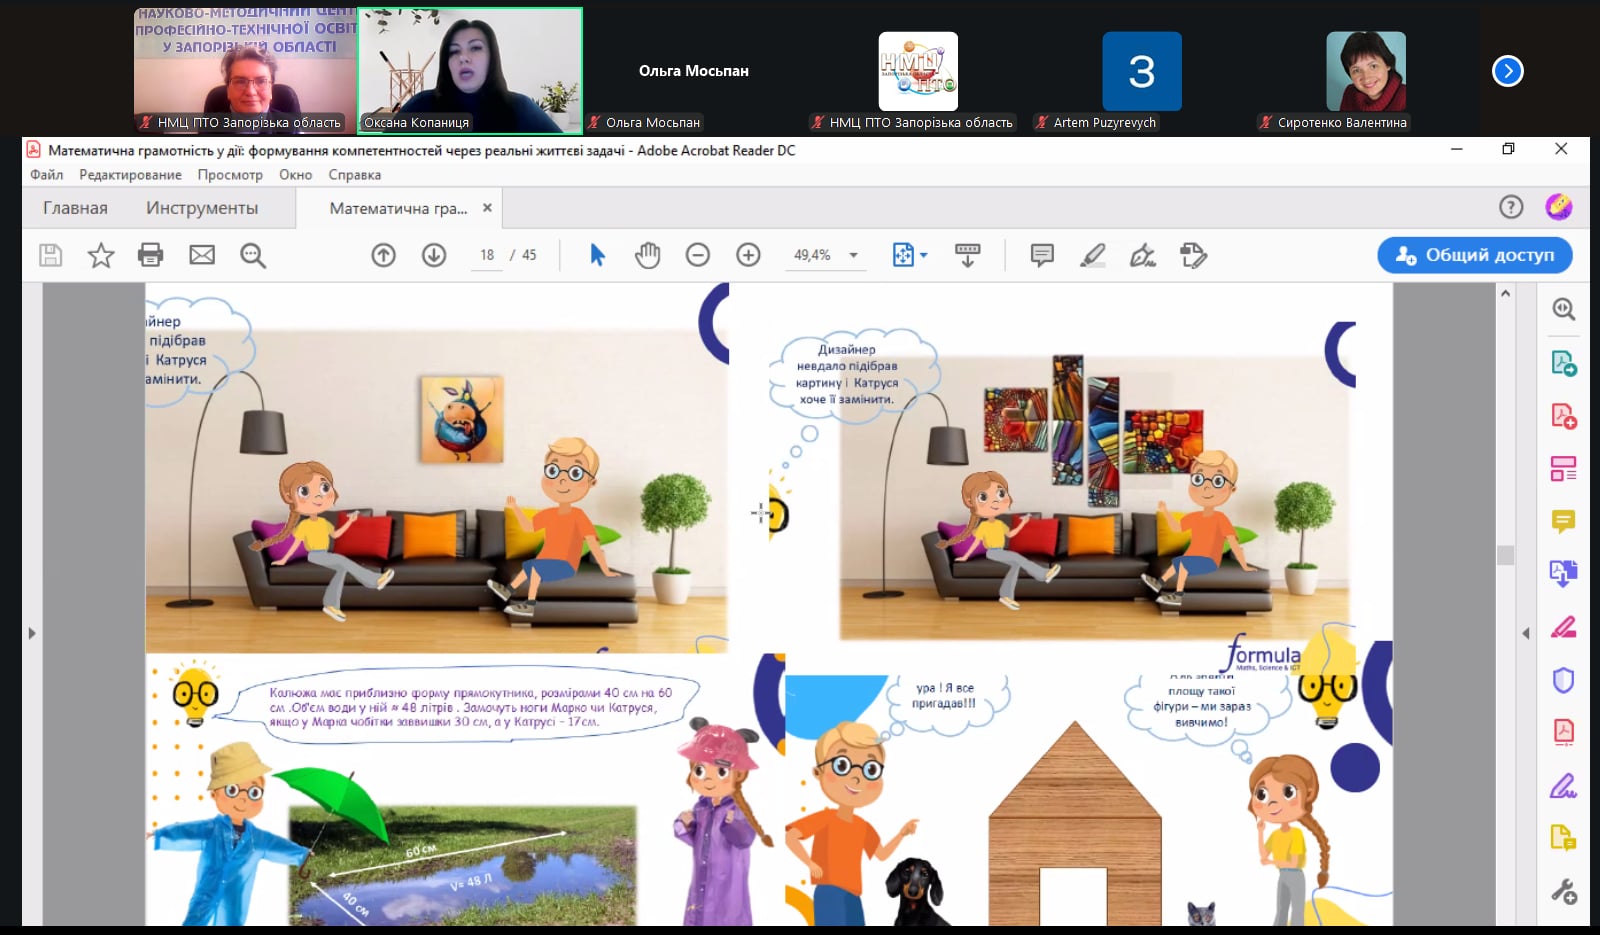Click the current page number field
1600x935 pixels.
point(487,255)
